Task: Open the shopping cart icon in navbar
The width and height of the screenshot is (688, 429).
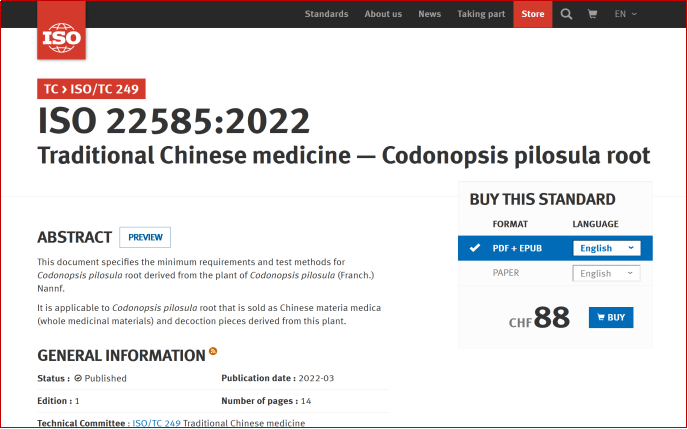Action: tap(592, 14)
